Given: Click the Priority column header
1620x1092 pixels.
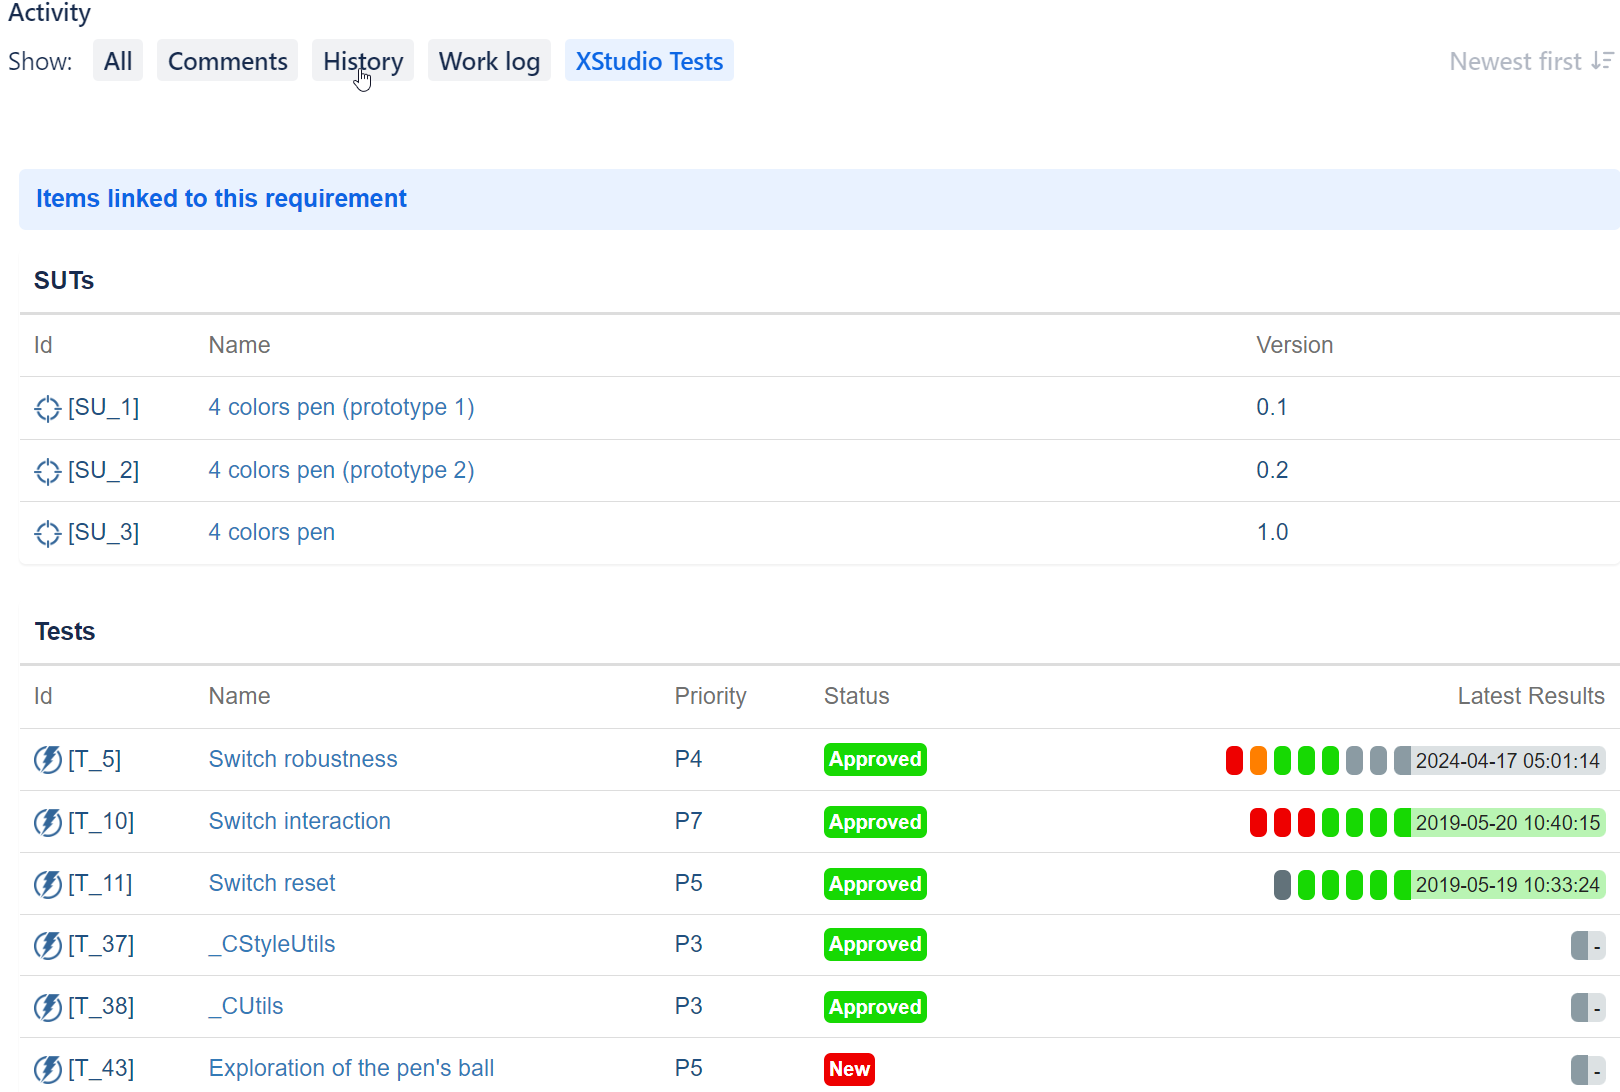Looking at the screenshot, I should click(710, 696).
